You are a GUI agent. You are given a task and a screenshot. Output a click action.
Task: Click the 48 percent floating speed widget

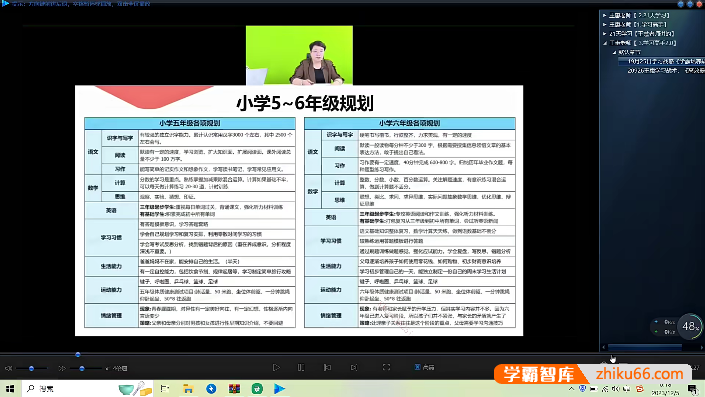(690, 326)
